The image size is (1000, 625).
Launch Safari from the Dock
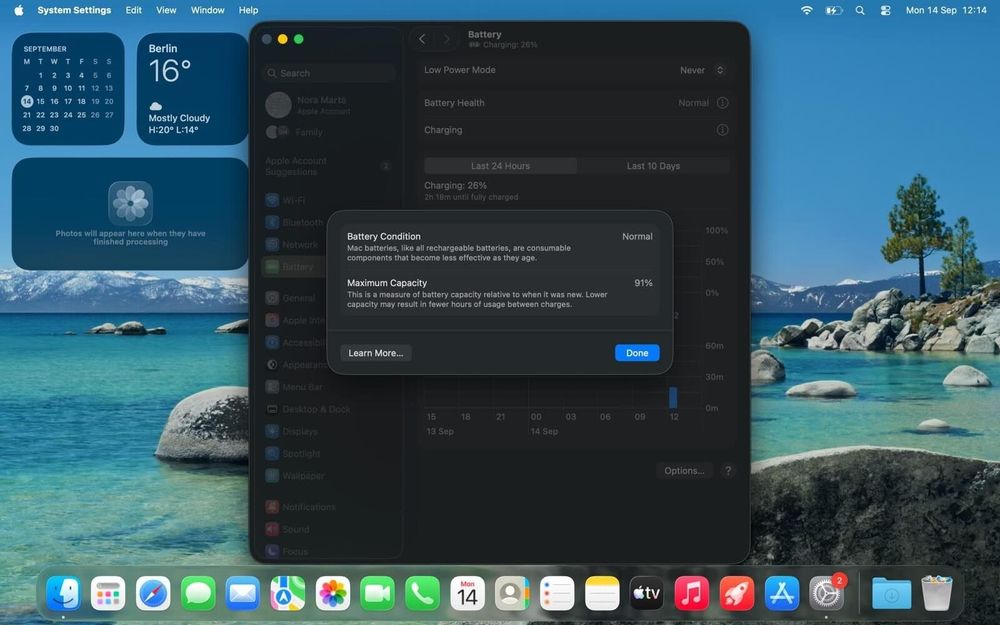tap(153, 593)
